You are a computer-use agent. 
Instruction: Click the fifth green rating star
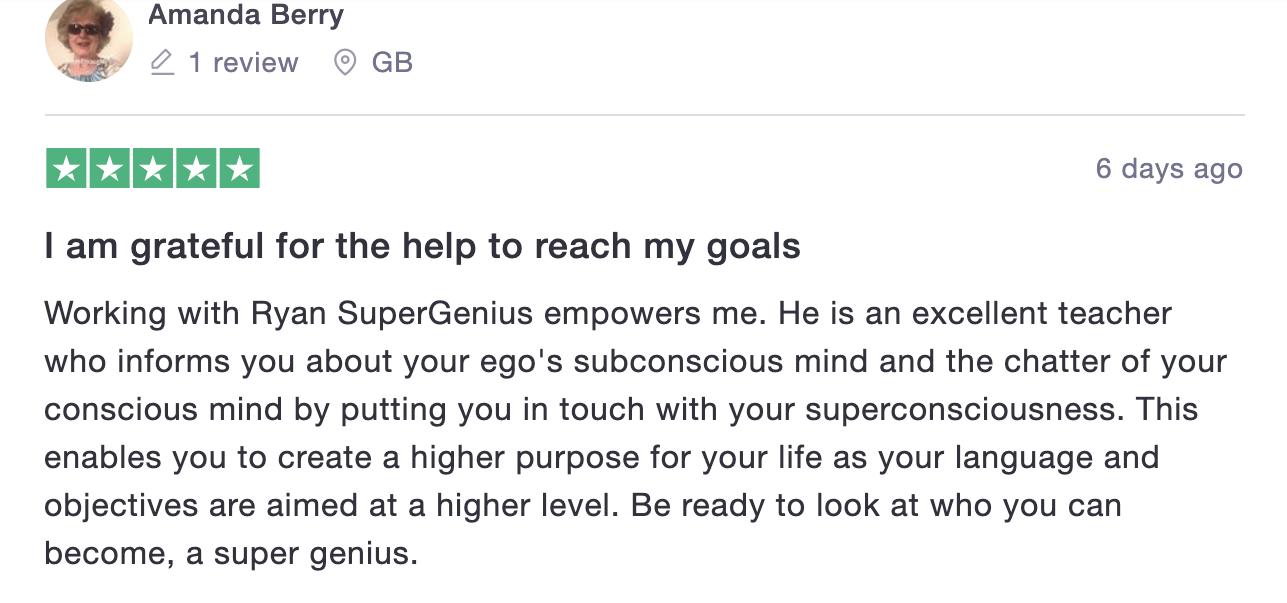(x=239, y=168)
